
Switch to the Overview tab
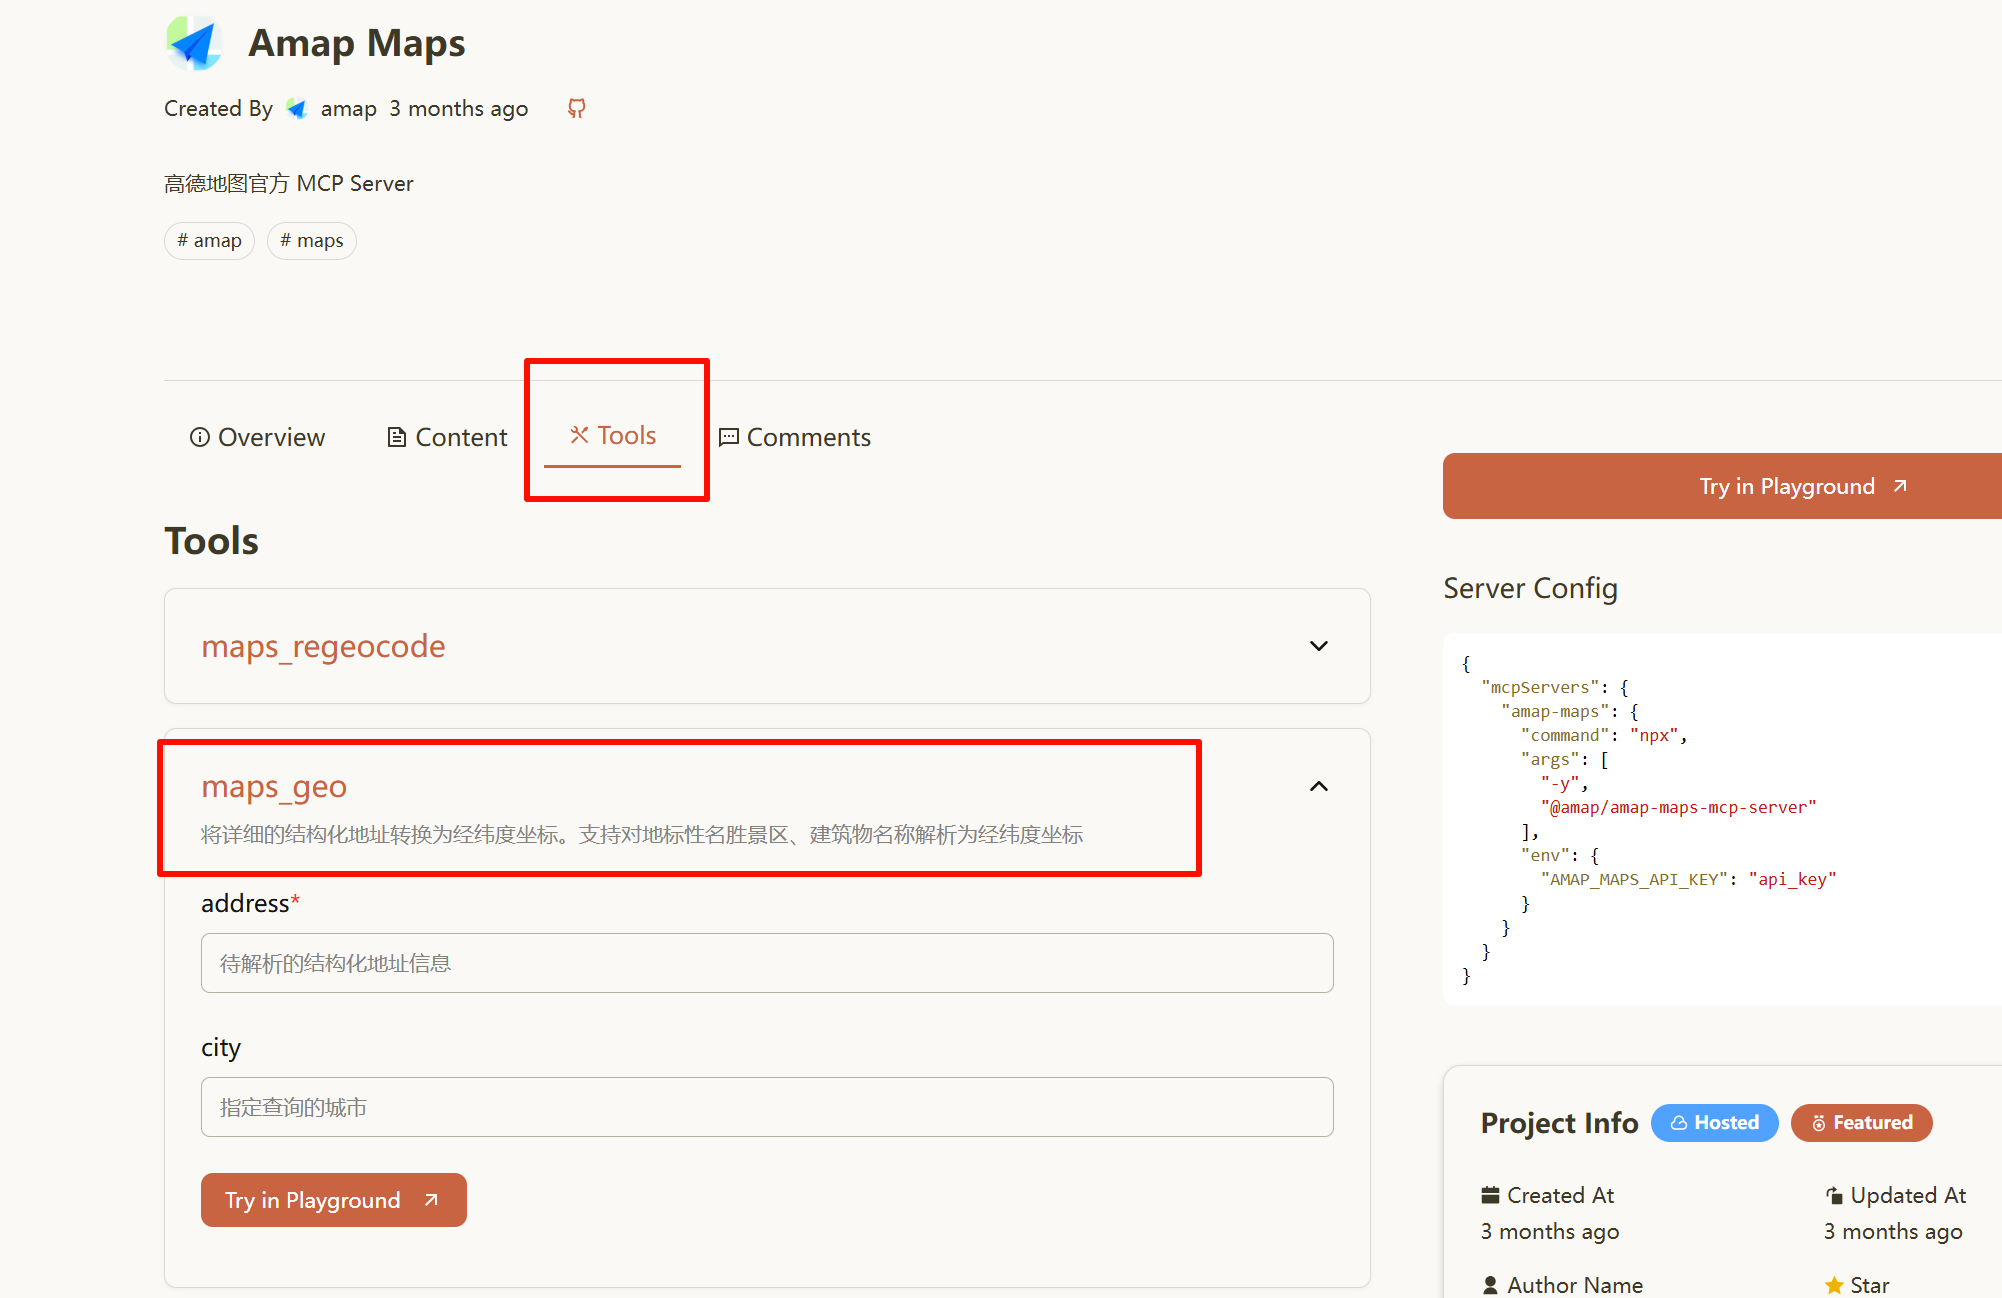(x=258, y=437)
